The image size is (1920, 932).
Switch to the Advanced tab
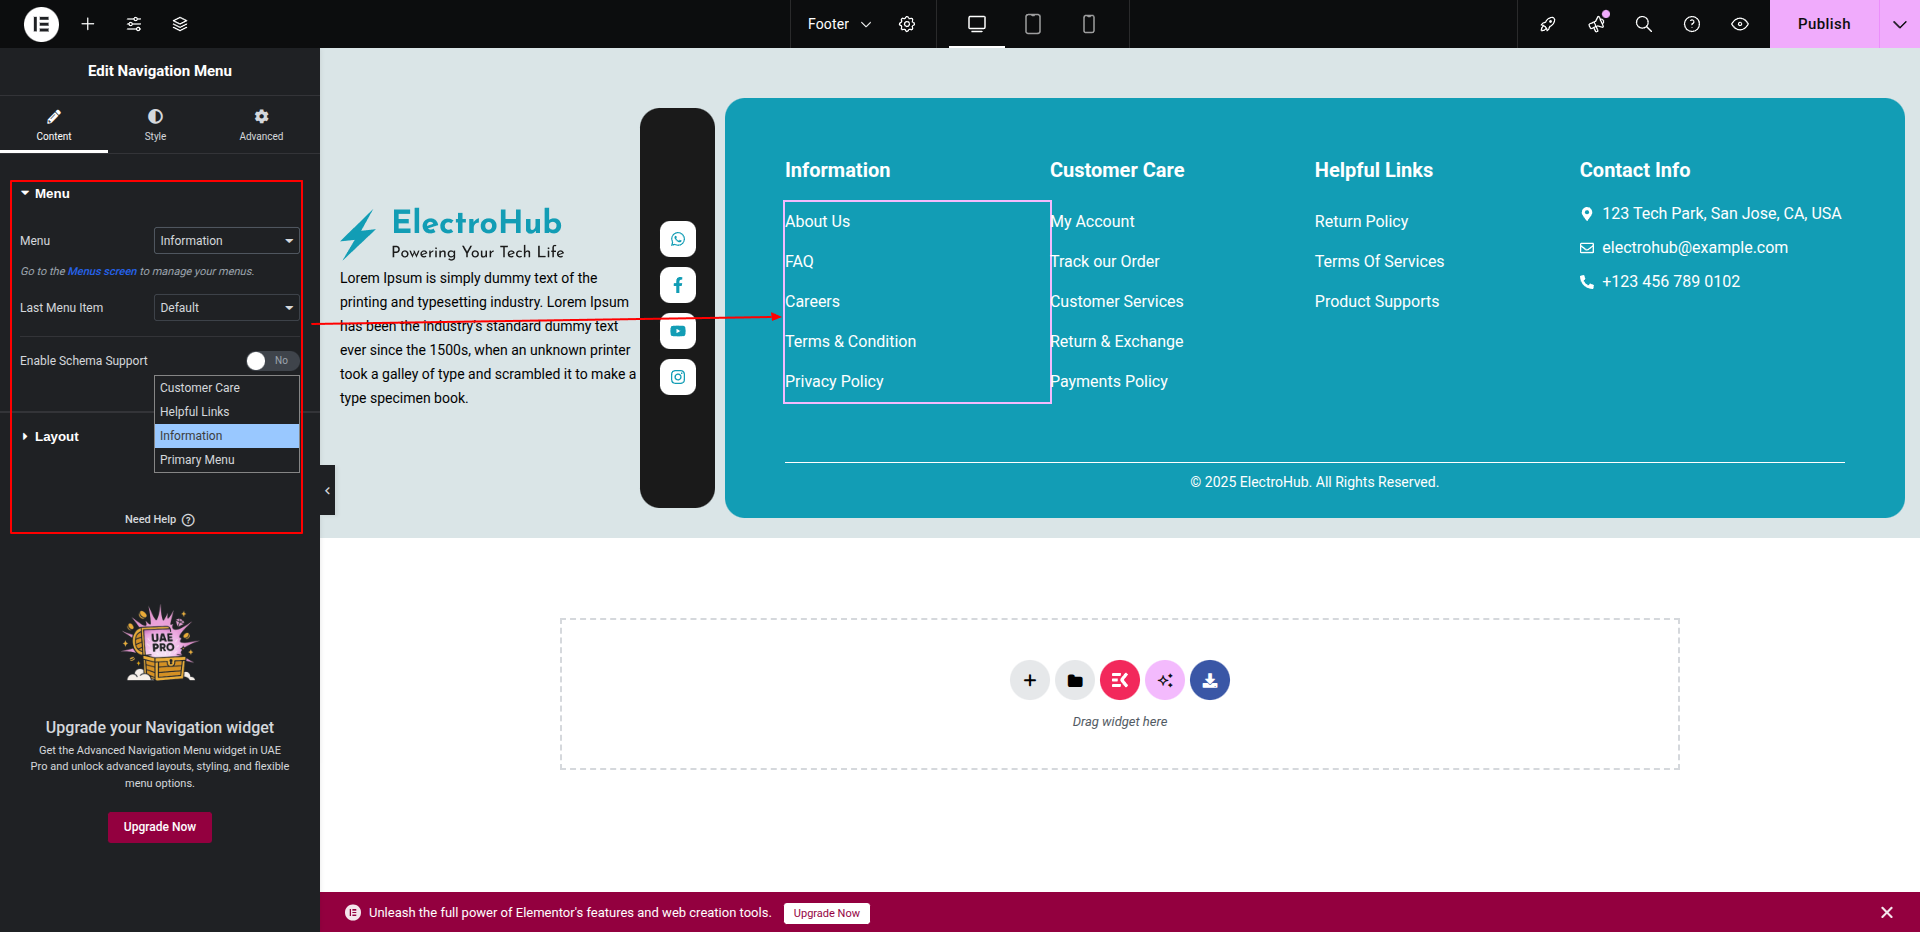pos(261,125)
